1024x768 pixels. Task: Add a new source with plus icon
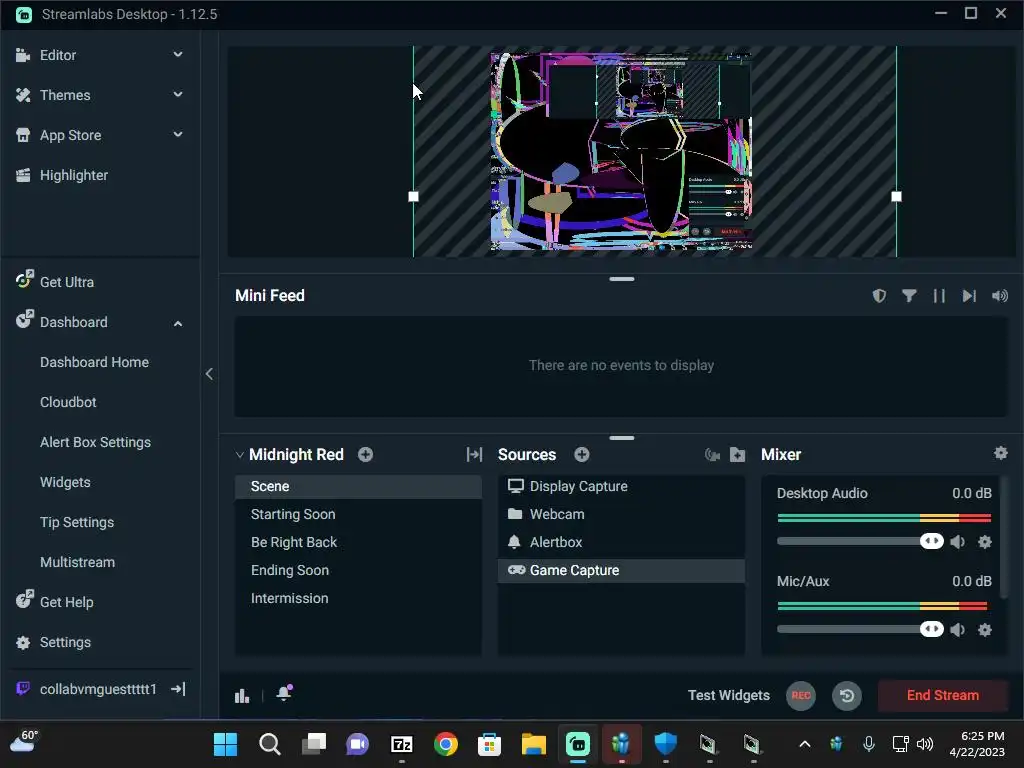coord(582,455)
